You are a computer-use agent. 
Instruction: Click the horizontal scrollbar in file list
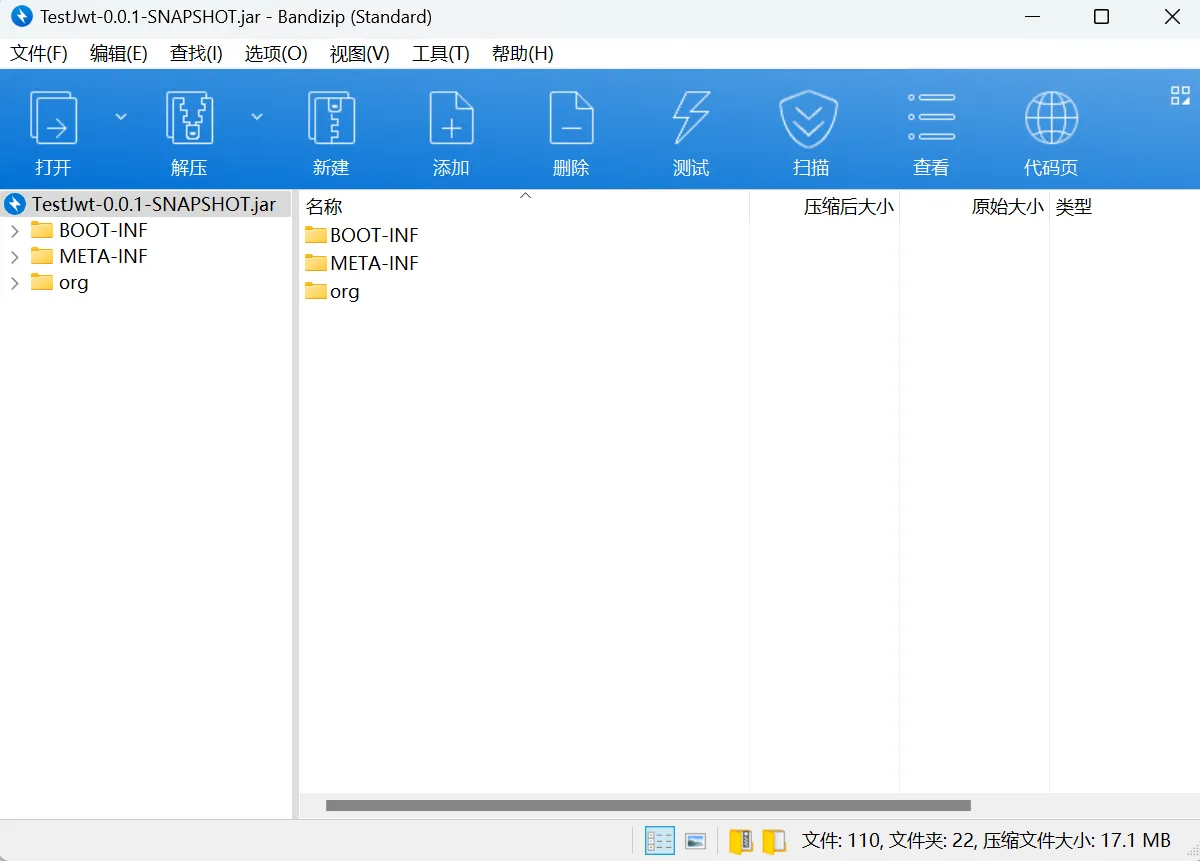point(648,805)
